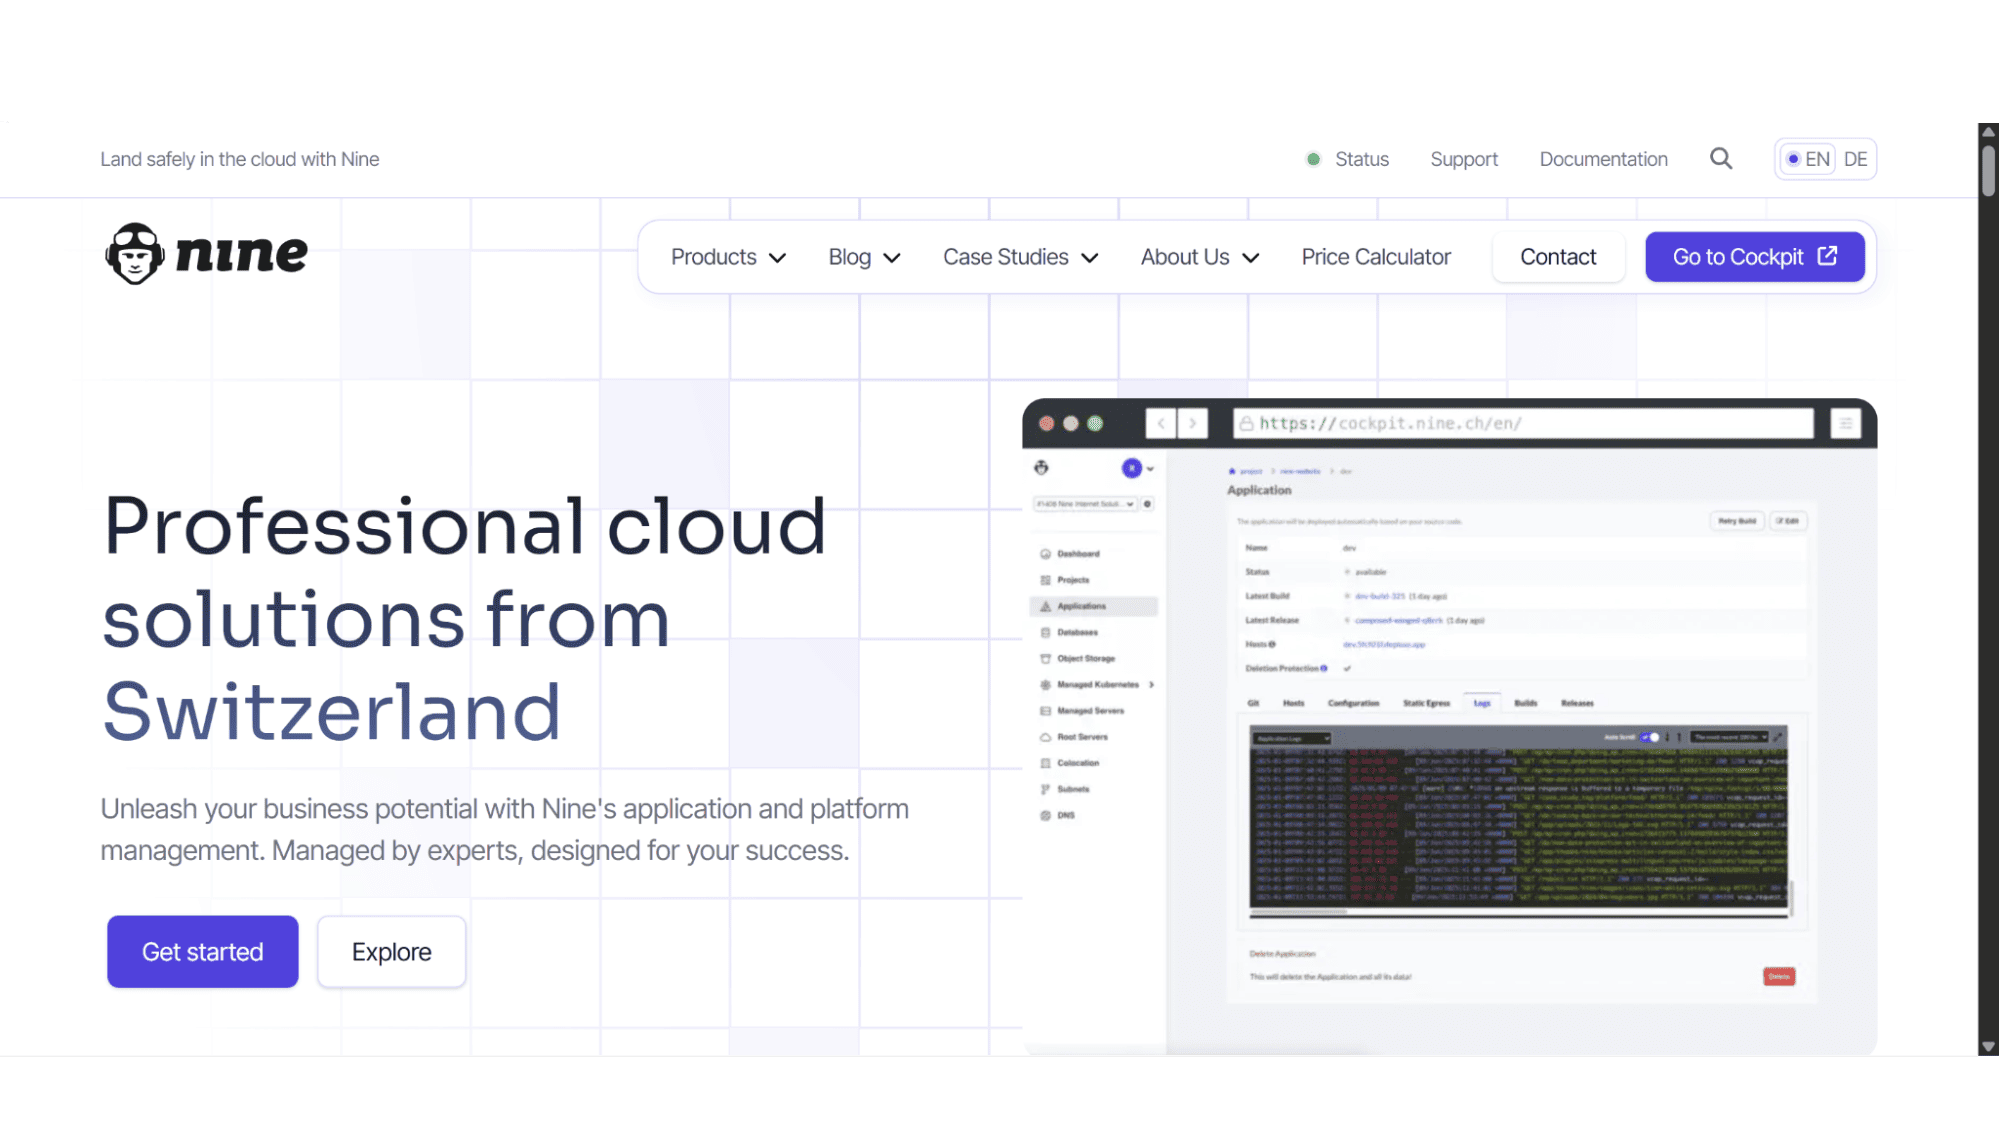Click the Retry Build button in the preview

(1737, 521)
